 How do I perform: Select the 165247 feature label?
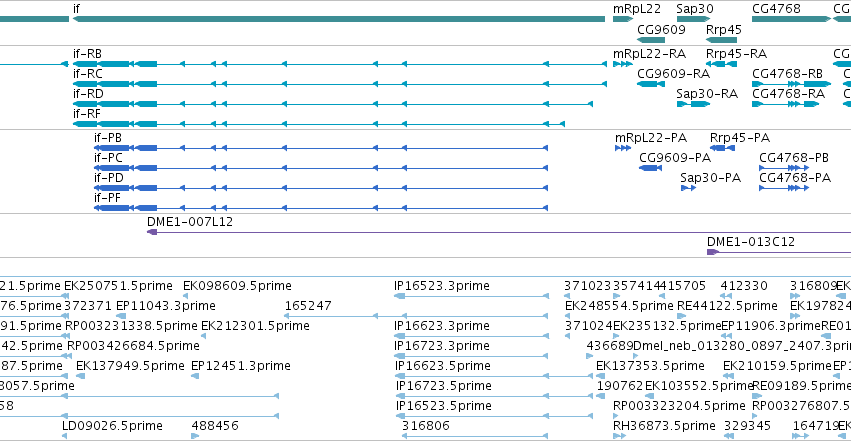click(x=308, y=306)
